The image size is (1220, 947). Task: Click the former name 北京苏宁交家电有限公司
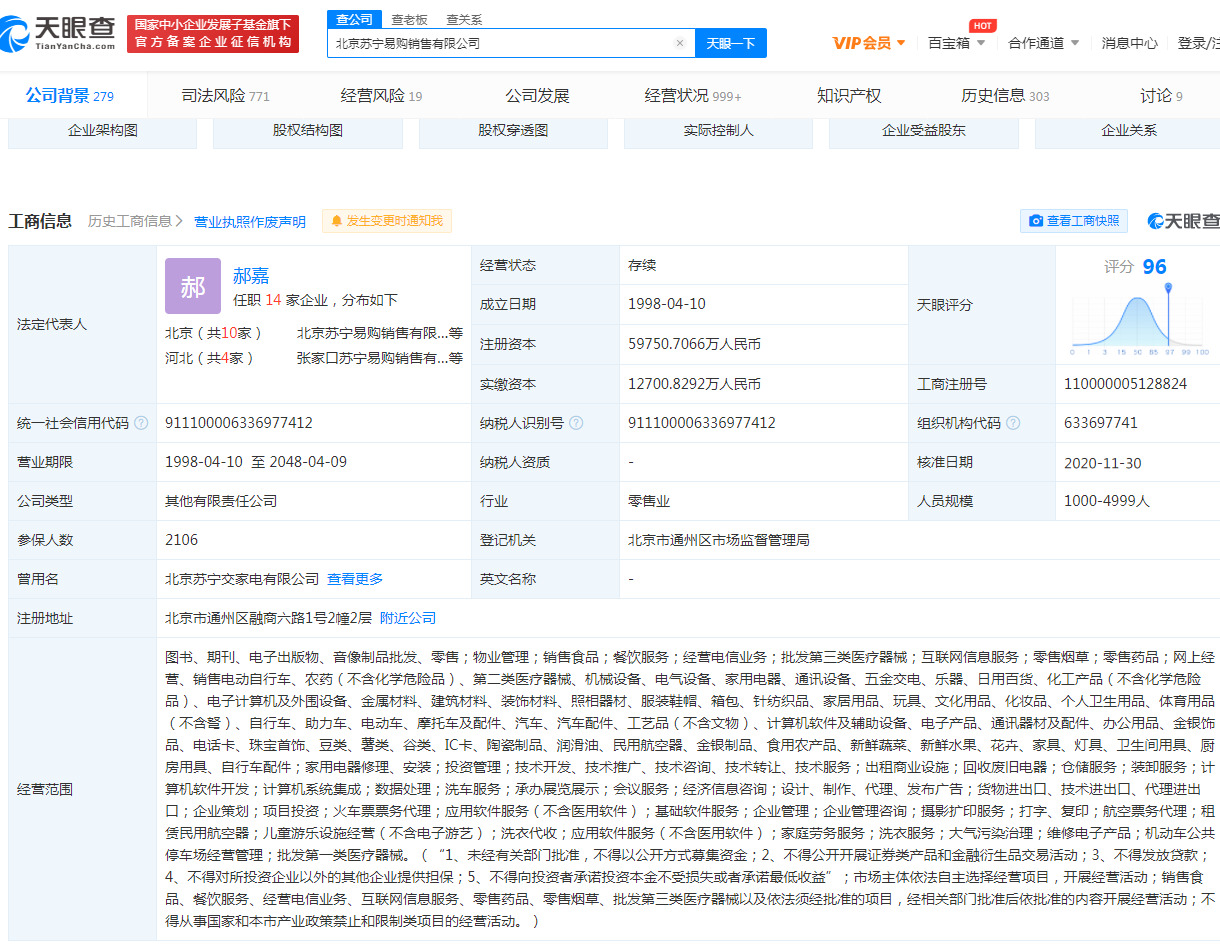tap(242, 579)
